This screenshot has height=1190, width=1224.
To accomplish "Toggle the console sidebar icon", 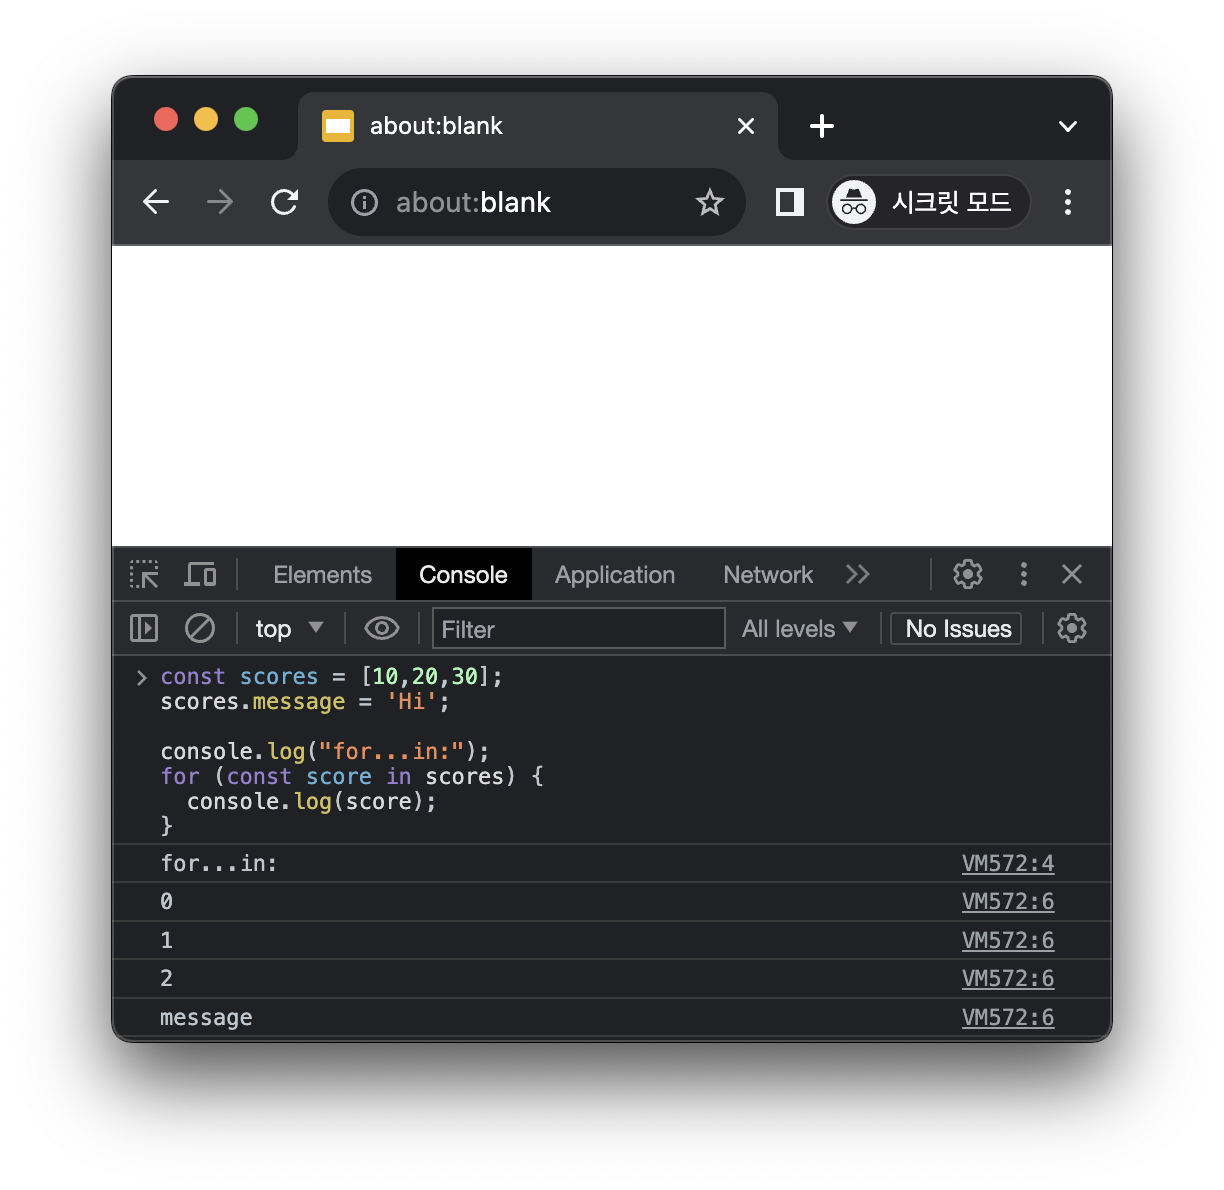I will tap(144, 628).
